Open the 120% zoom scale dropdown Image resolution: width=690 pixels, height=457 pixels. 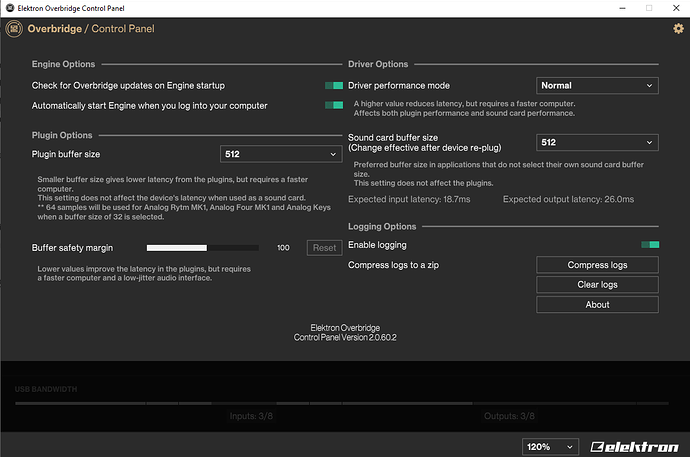[550, 447]
